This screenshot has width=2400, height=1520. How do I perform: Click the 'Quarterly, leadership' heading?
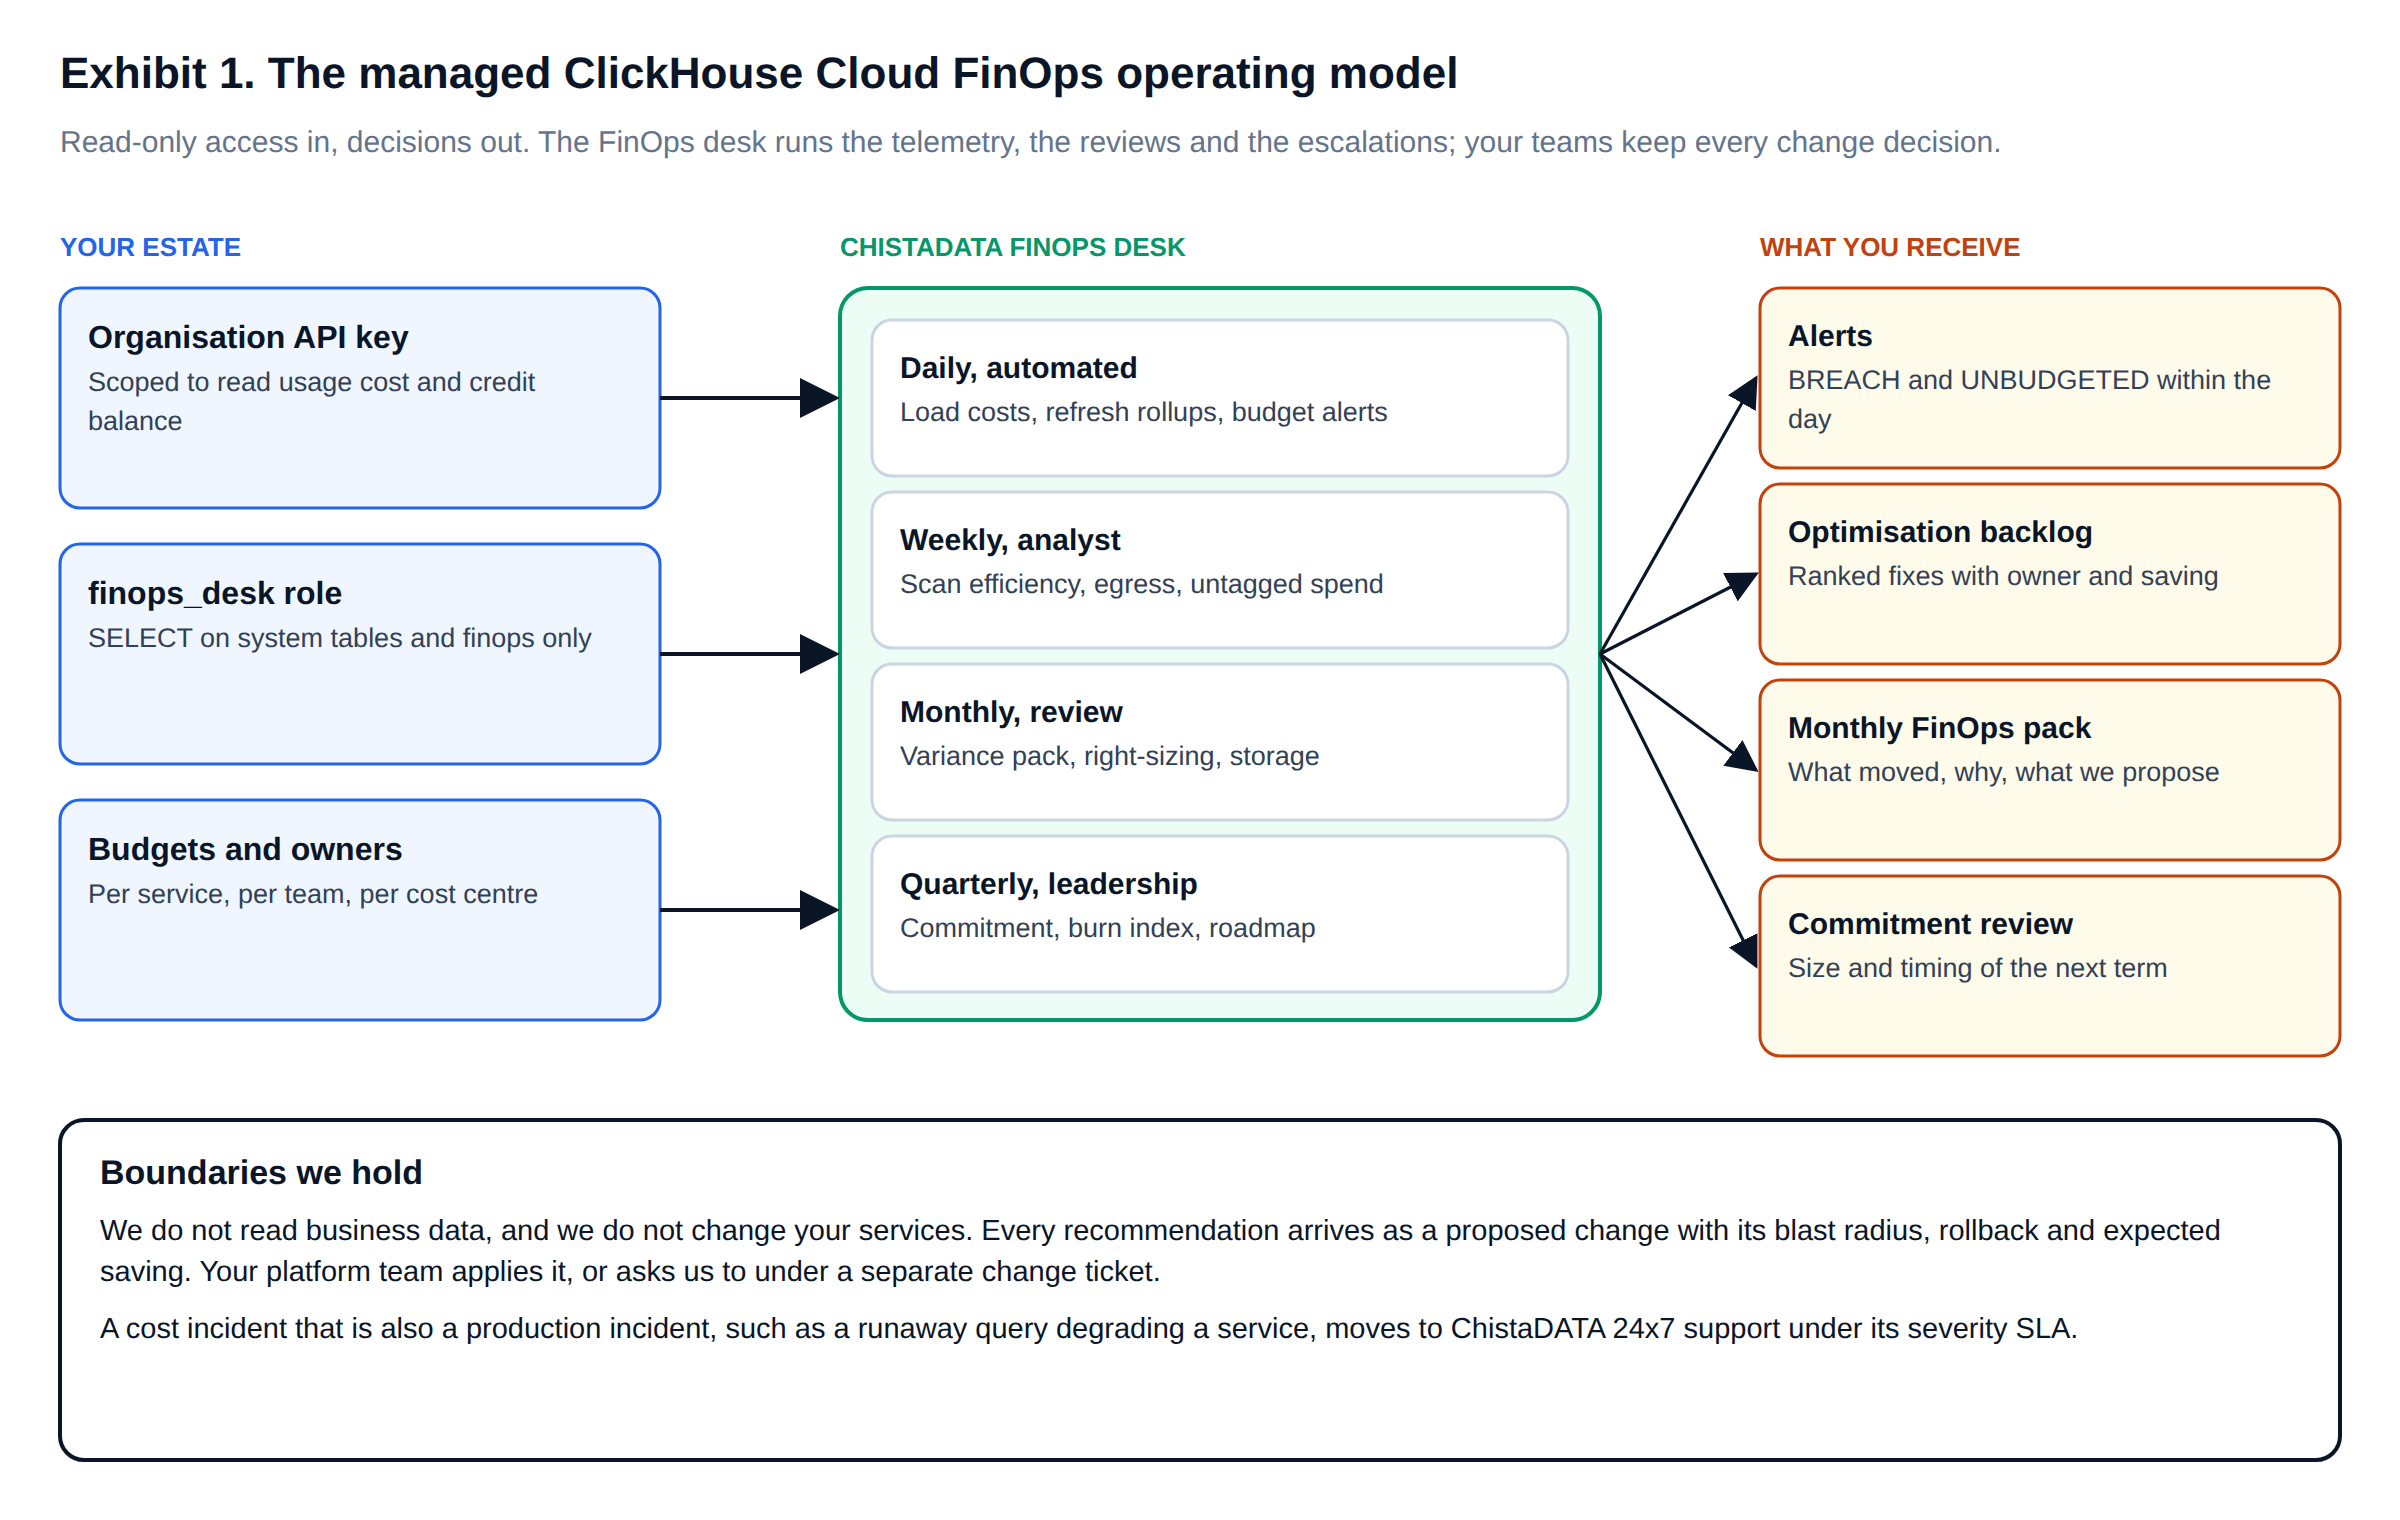click(x=1048, y=884)
